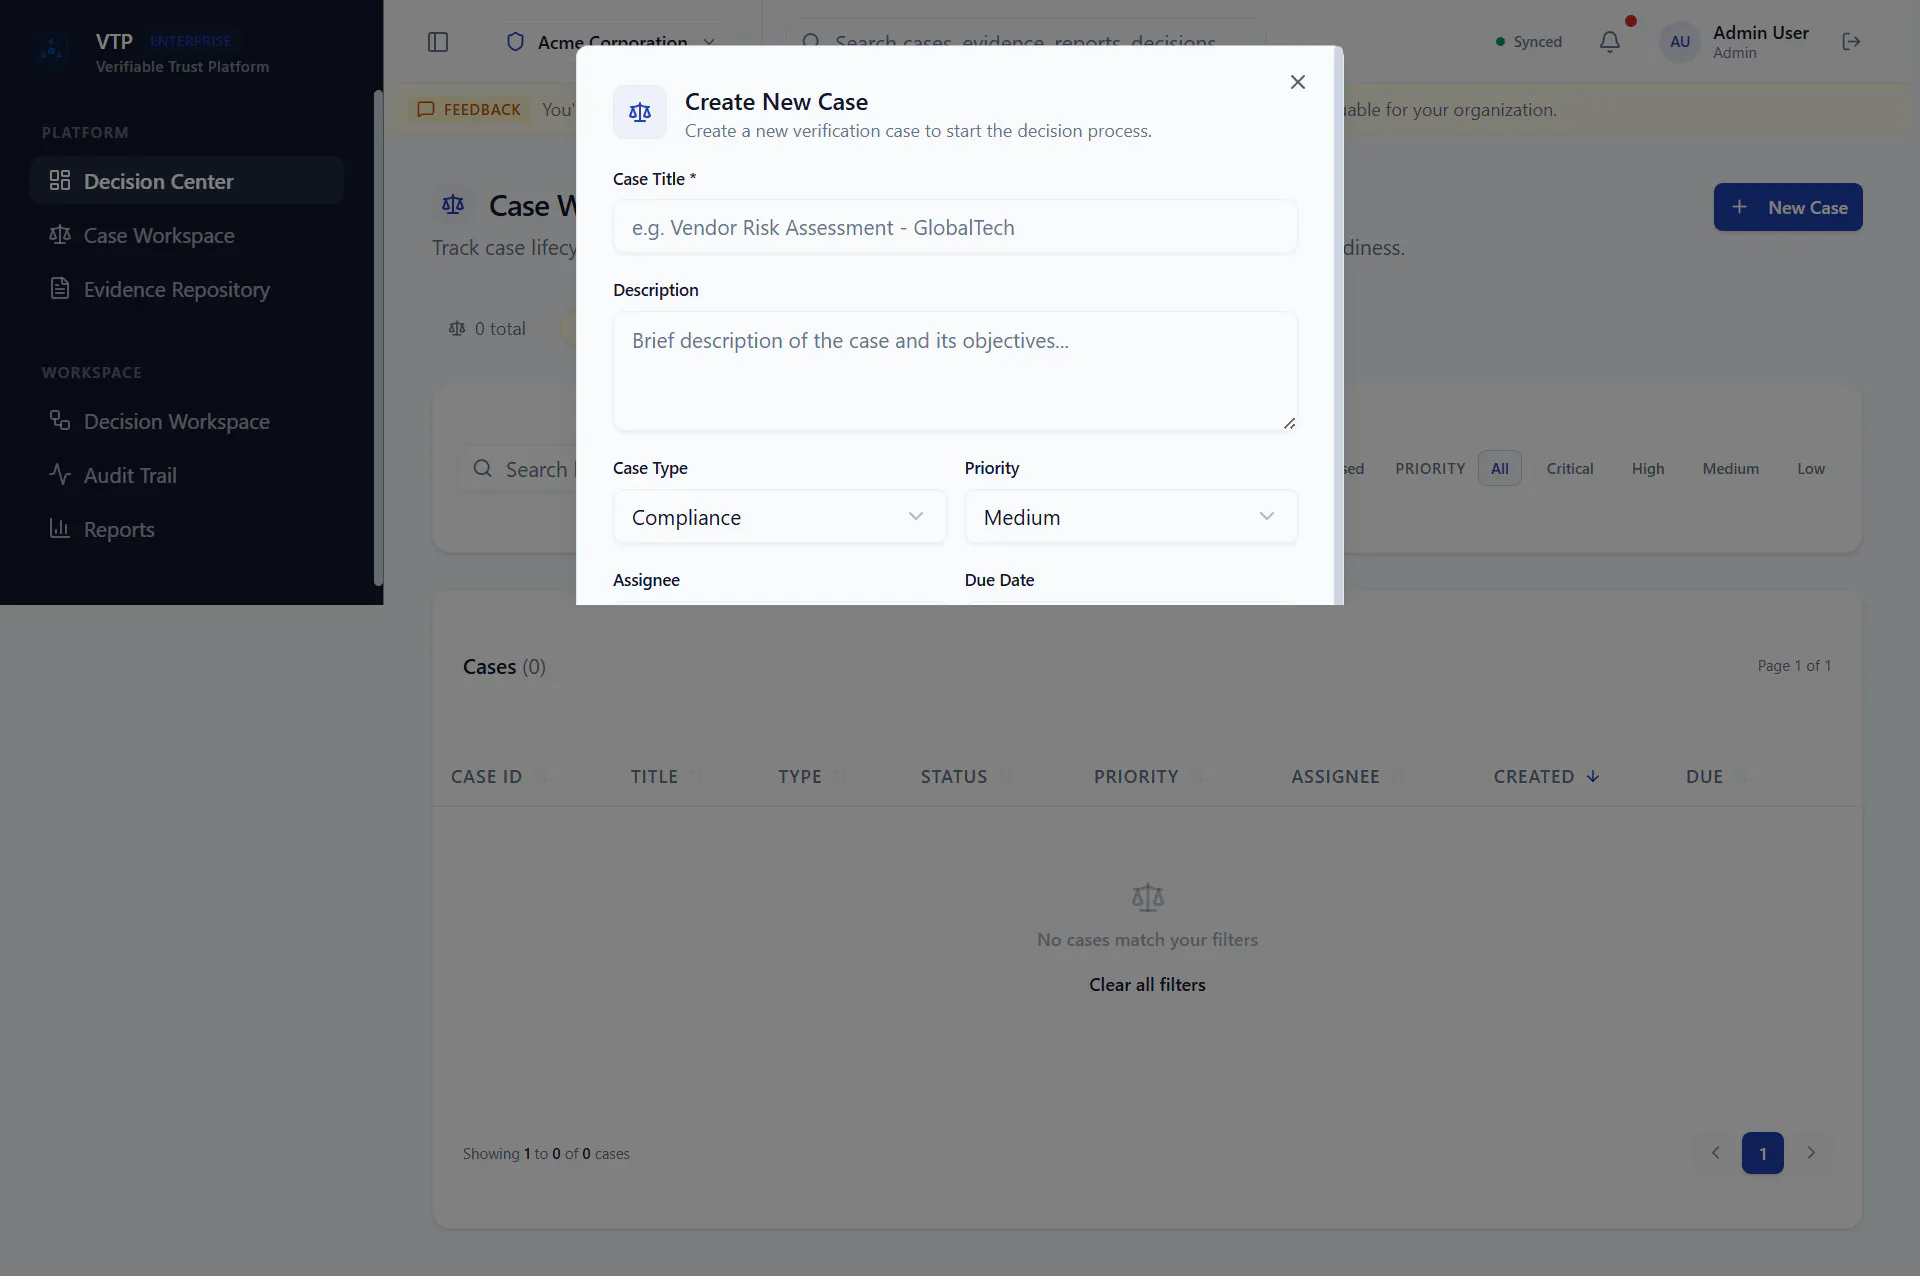This screenshot has width=1920, height=1276.
Task: Open Evidence Repository in sidebar
Action: click(187, 289)
